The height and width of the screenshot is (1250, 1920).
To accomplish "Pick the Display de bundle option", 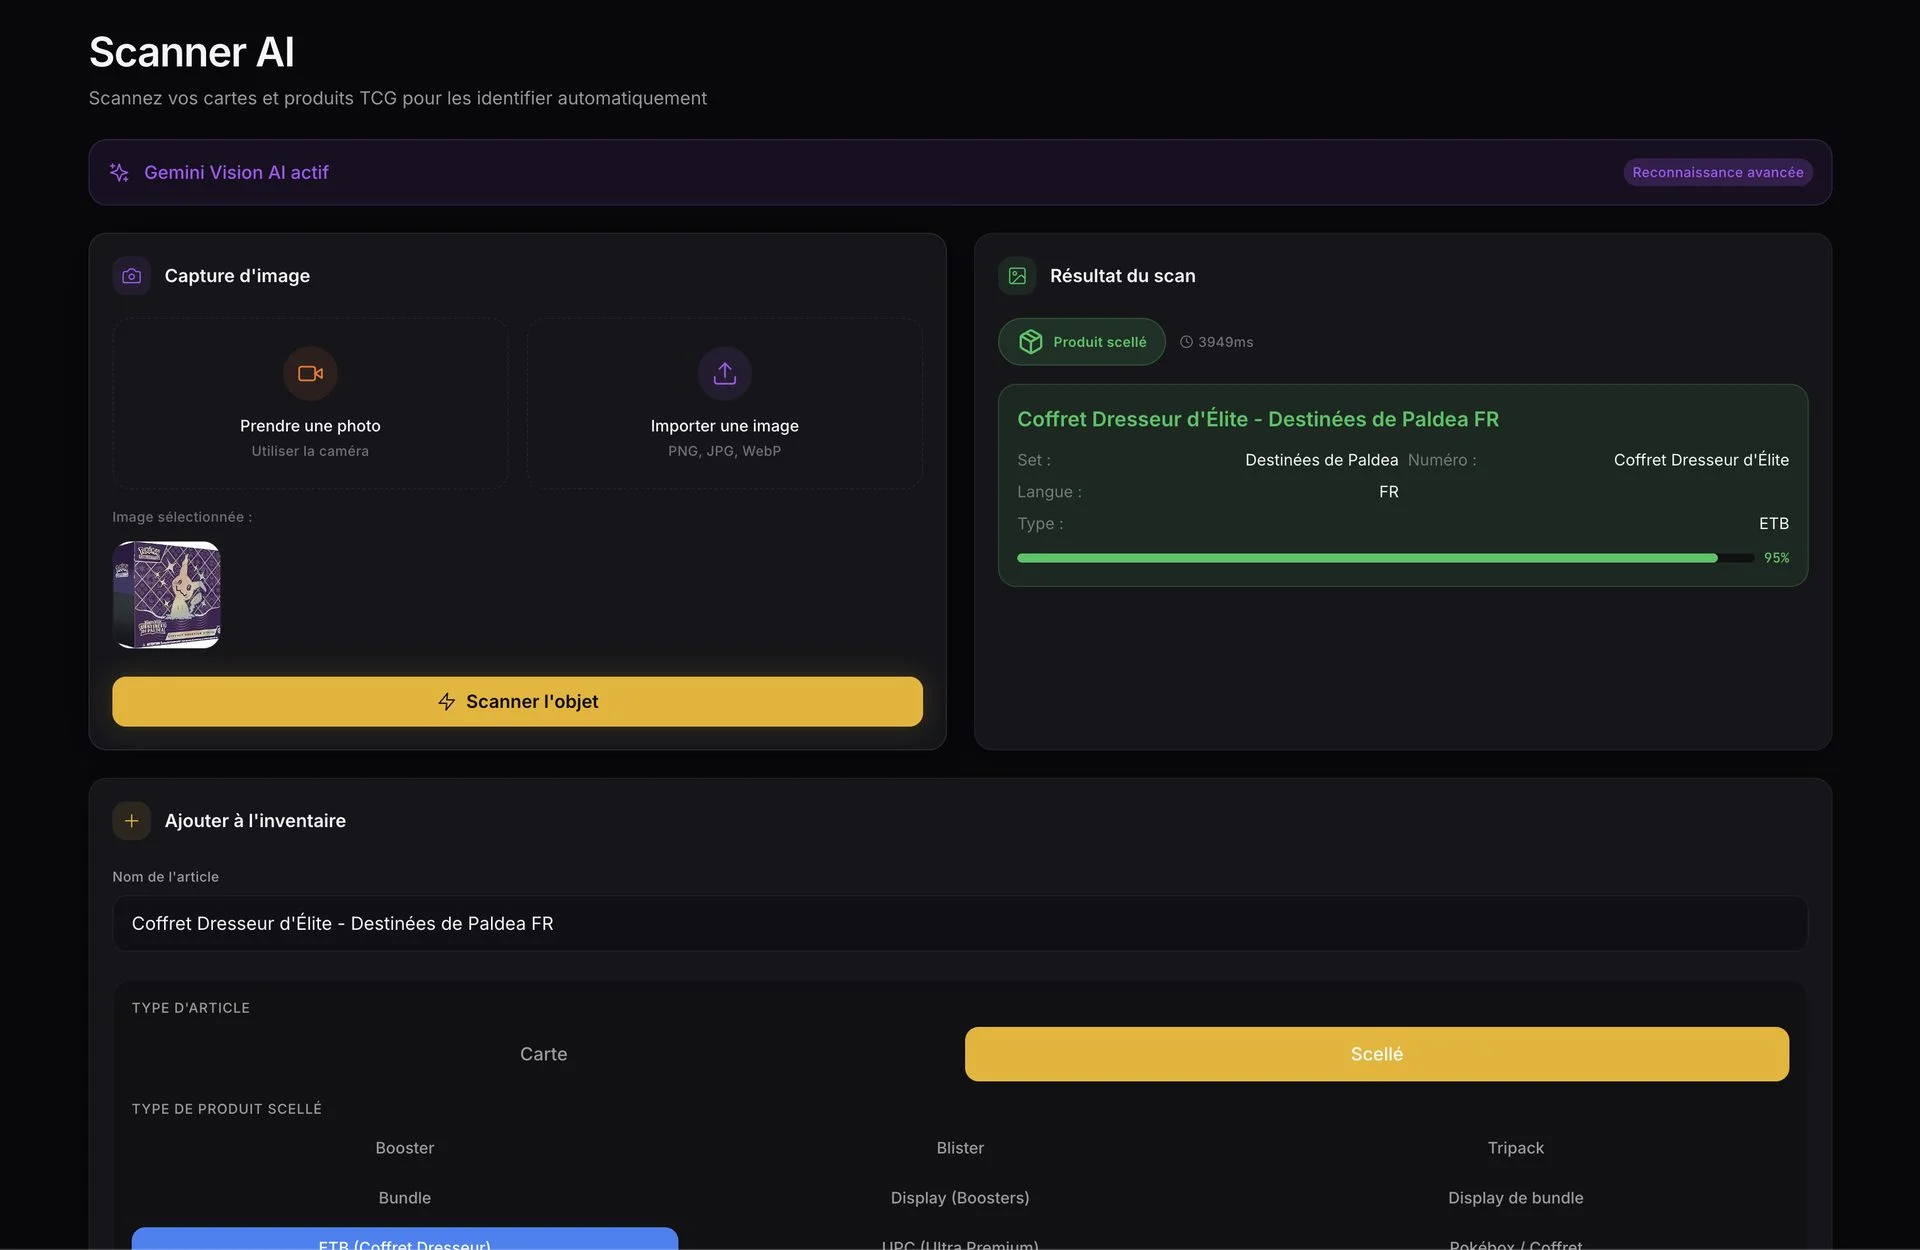I will [x=1515, y=1198].
